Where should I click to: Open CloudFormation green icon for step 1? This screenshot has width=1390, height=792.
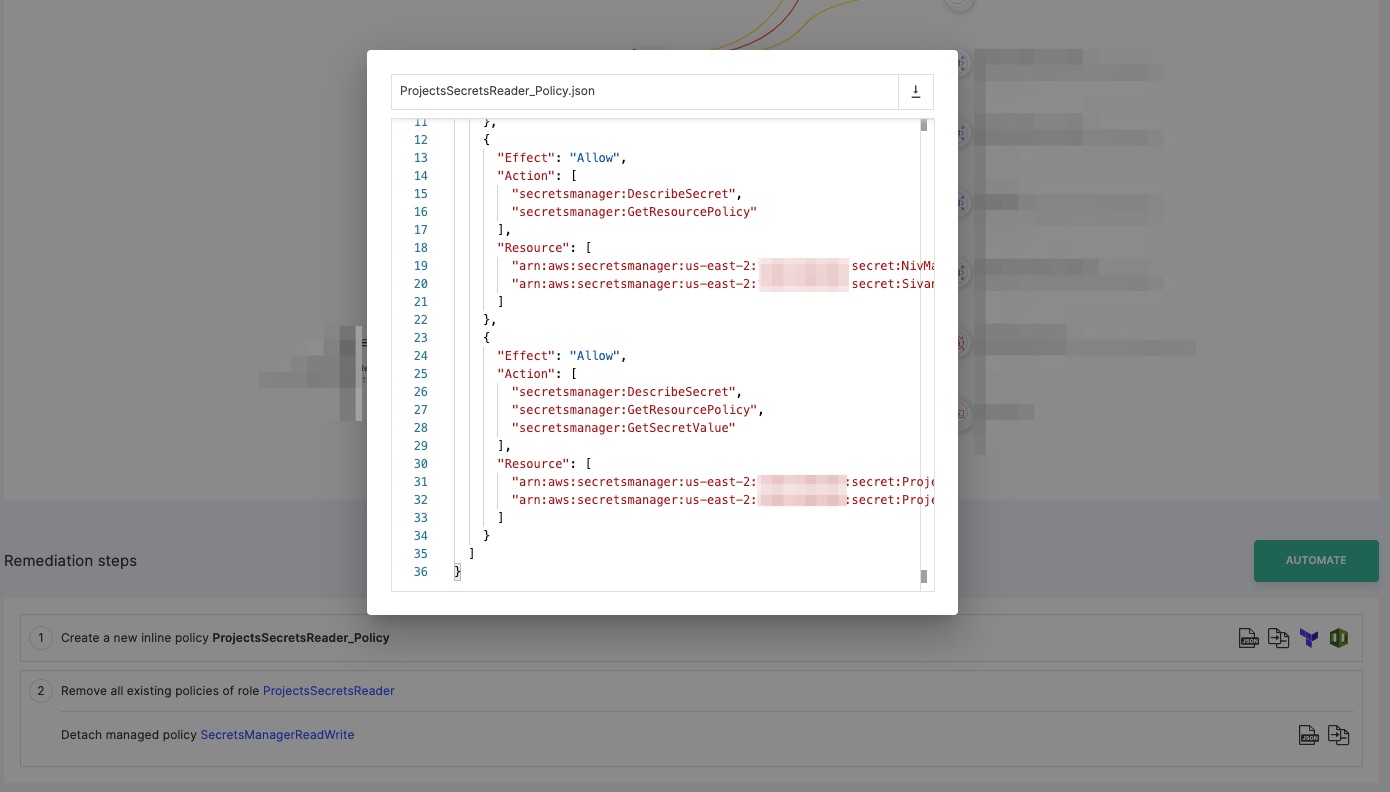click(x=1339, y=638)
